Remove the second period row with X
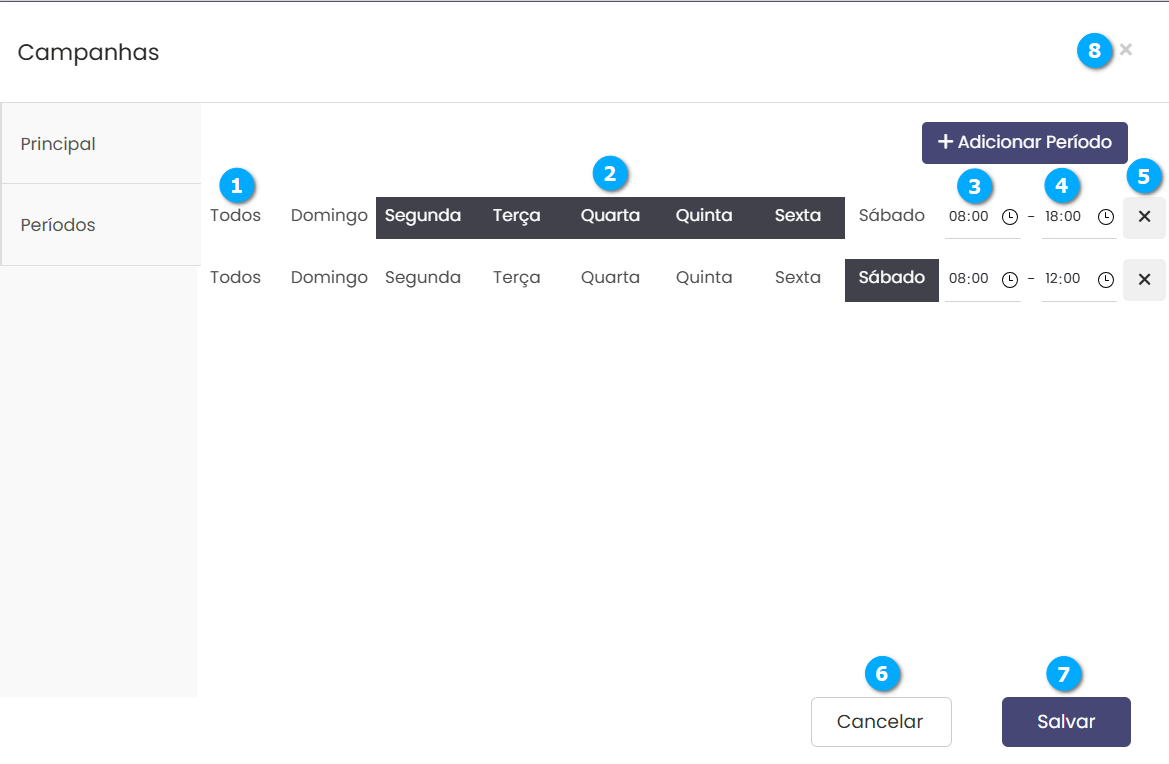 click(x=1144, y=280)
